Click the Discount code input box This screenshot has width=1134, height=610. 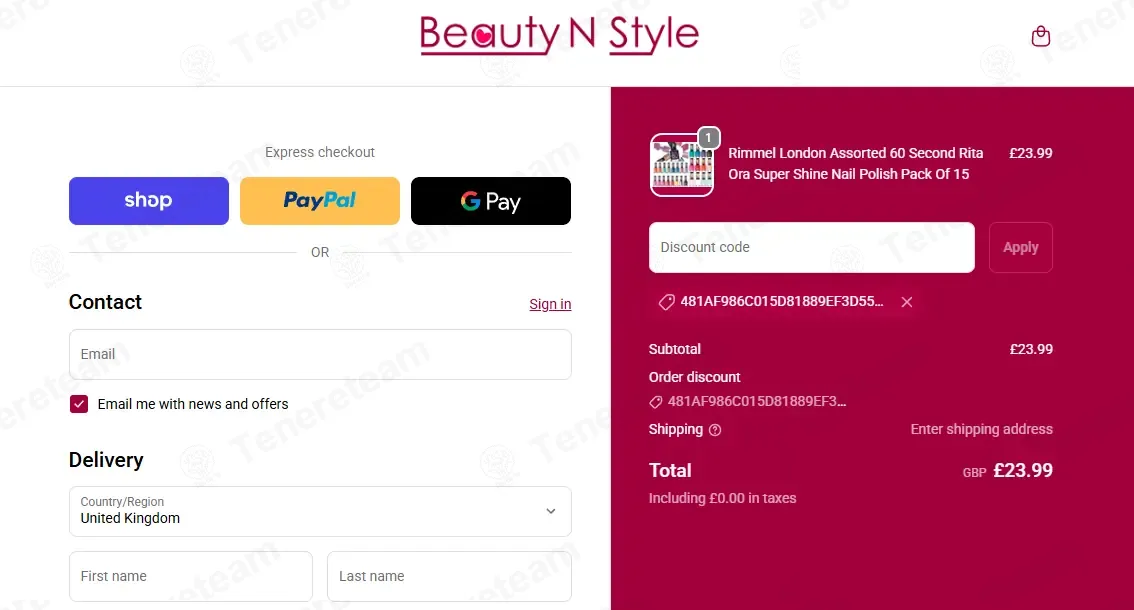[811, 247]
